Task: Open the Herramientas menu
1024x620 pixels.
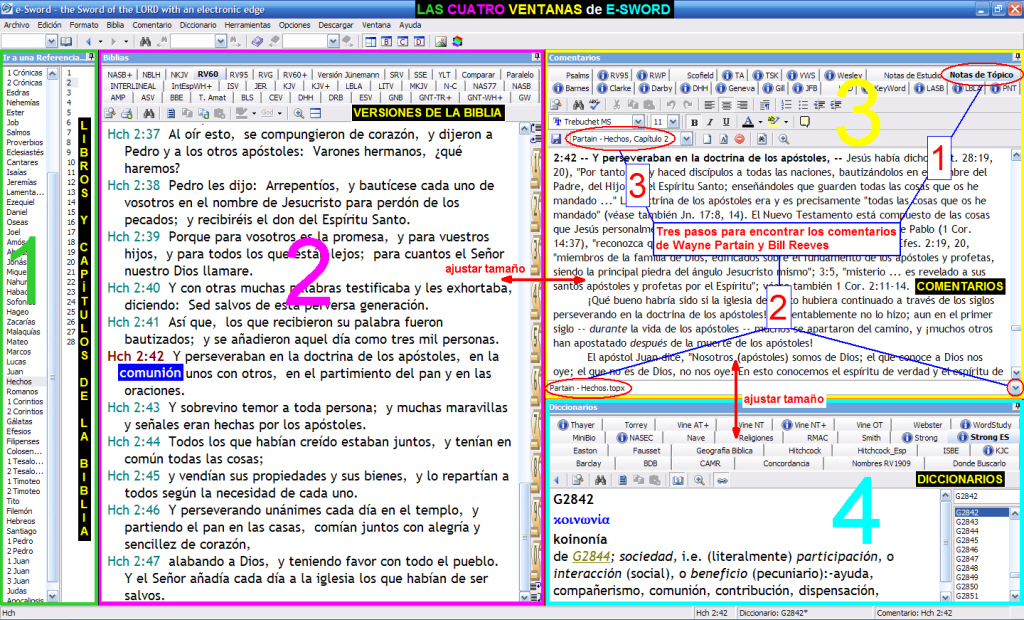Action: (248, 23)
